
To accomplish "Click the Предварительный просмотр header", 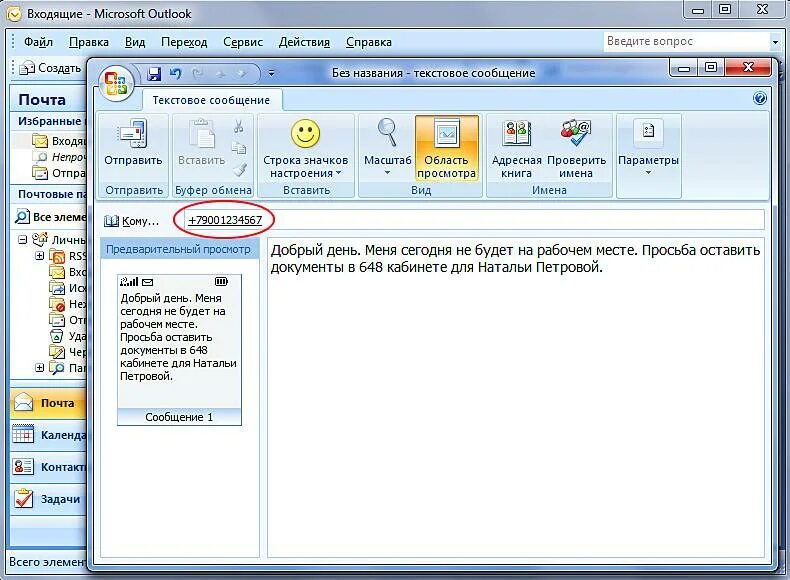I will point(179,249).
